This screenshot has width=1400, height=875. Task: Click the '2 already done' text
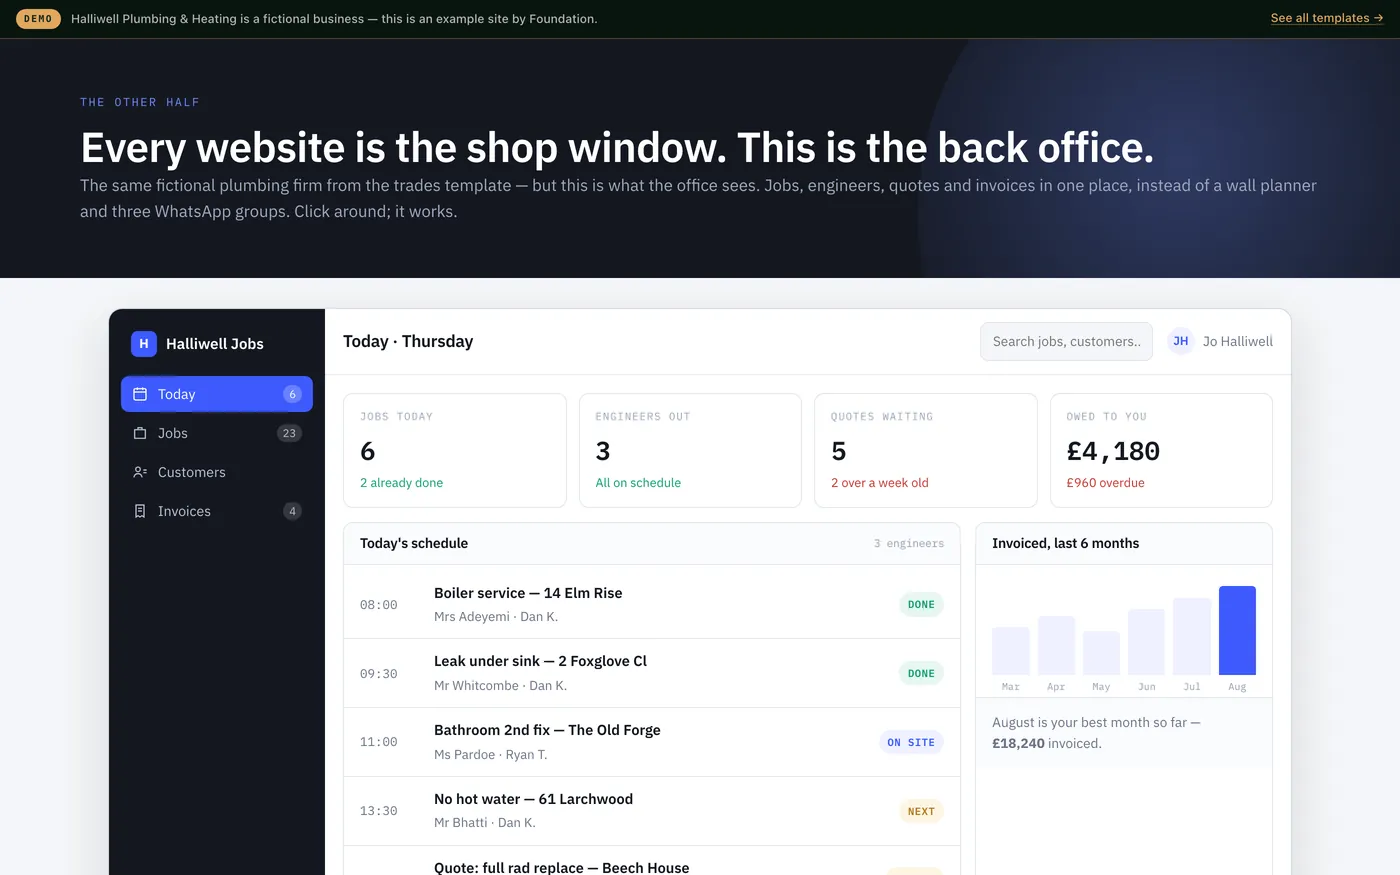pyautogui.click(x=401, y=483)
